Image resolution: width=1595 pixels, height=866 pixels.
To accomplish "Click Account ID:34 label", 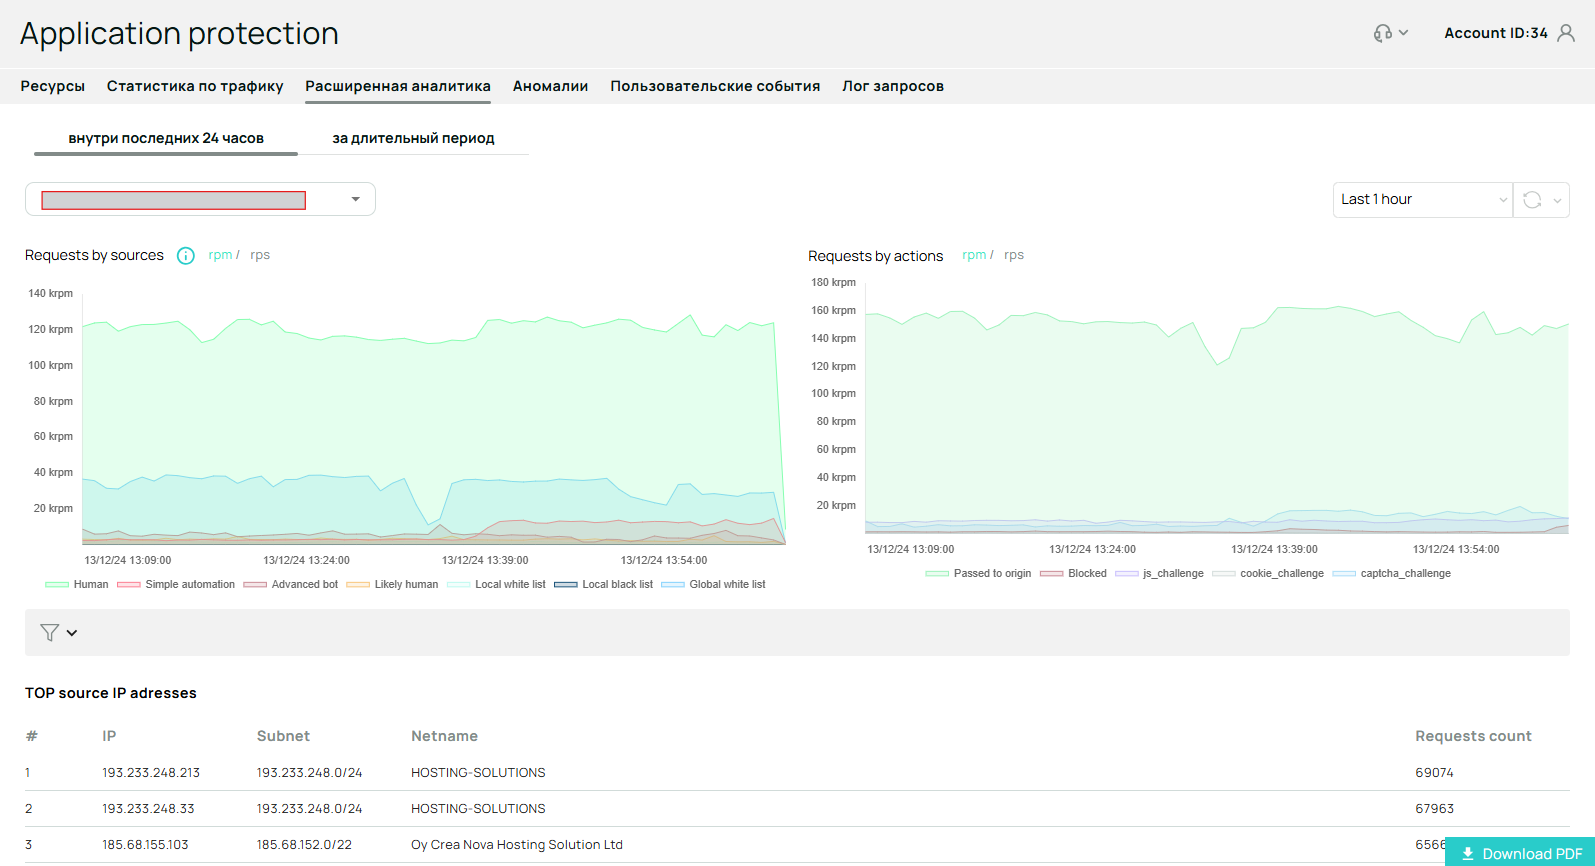I will click(x=1496, y=33).
